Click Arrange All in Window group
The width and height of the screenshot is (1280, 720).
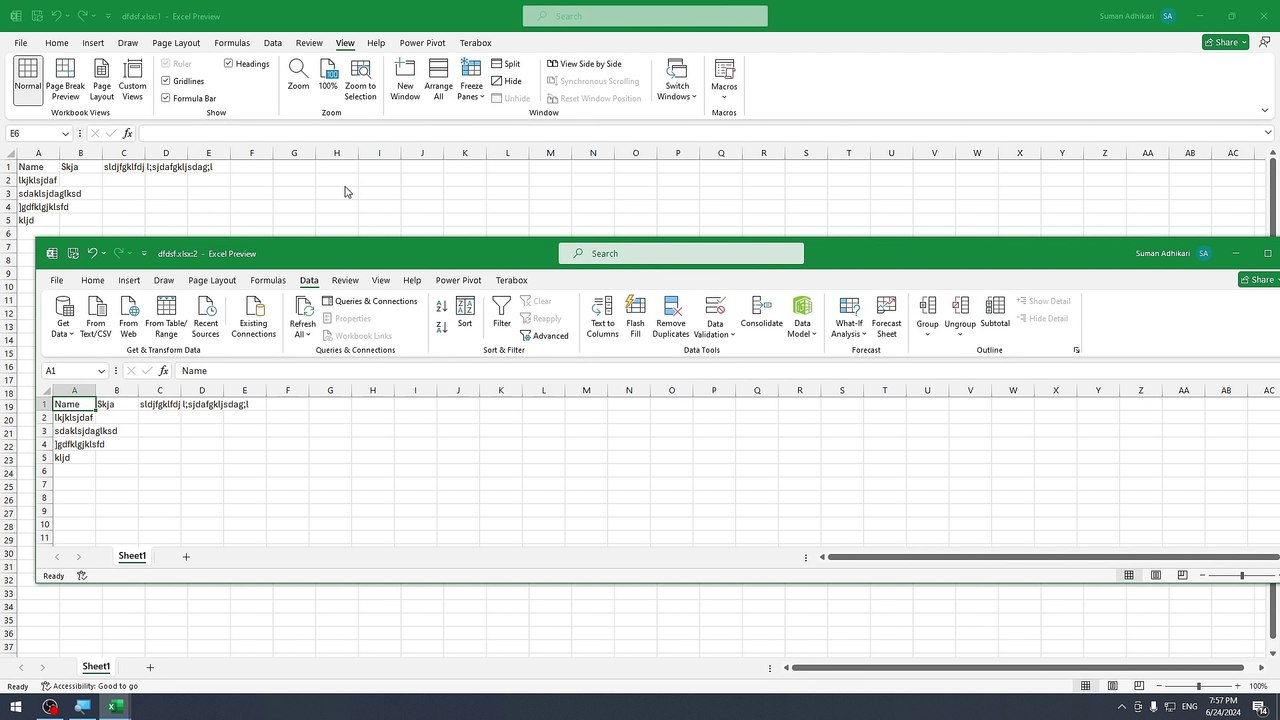pos(438,80)
